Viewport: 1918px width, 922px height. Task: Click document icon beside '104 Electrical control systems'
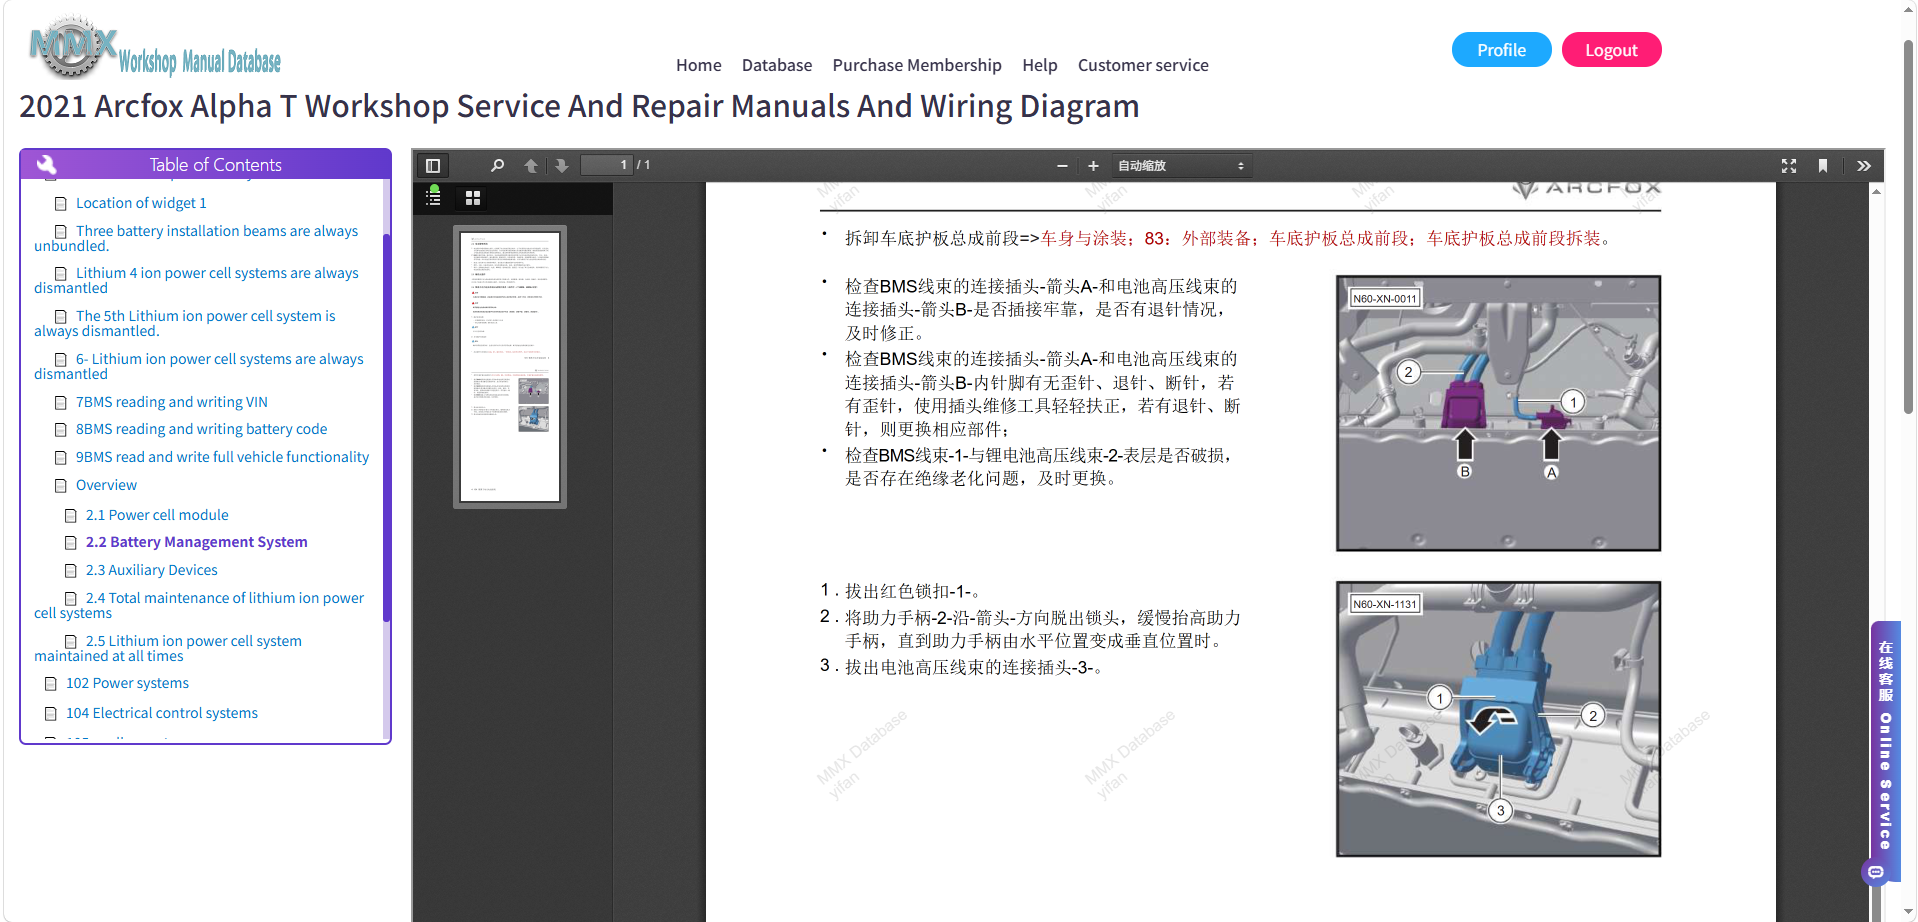(51, 714)
